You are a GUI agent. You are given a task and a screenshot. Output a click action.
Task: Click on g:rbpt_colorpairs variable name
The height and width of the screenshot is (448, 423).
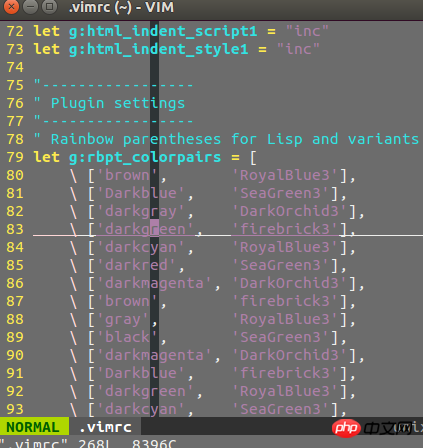coord(145,157)
